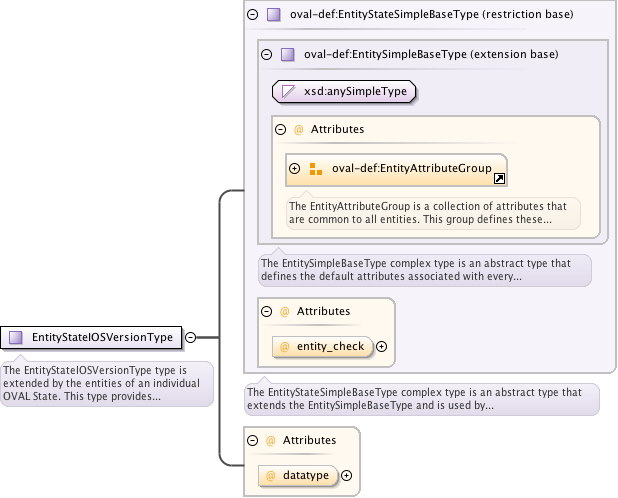Click the purple icon beside oval-def:EntityStateSimpleBaseType
Image resolution: width=618 pixels, height=498 pixels.
tap(274, 15)
